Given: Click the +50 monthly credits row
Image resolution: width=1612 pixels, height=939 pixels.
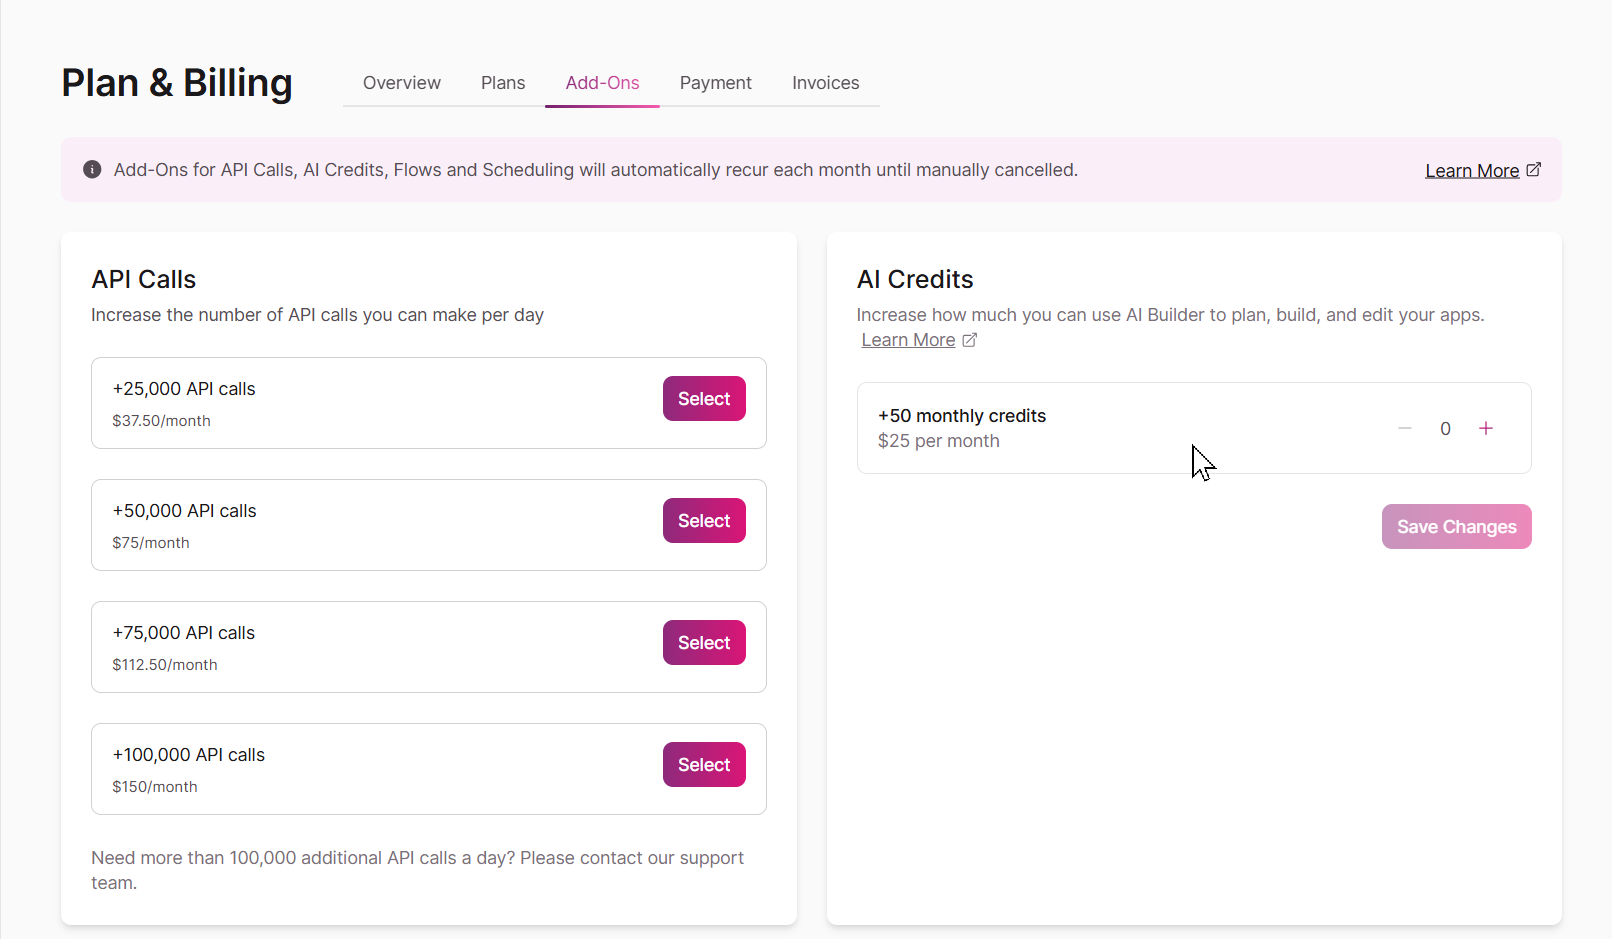Looking at the screenshot, I should click(1194, 428).
